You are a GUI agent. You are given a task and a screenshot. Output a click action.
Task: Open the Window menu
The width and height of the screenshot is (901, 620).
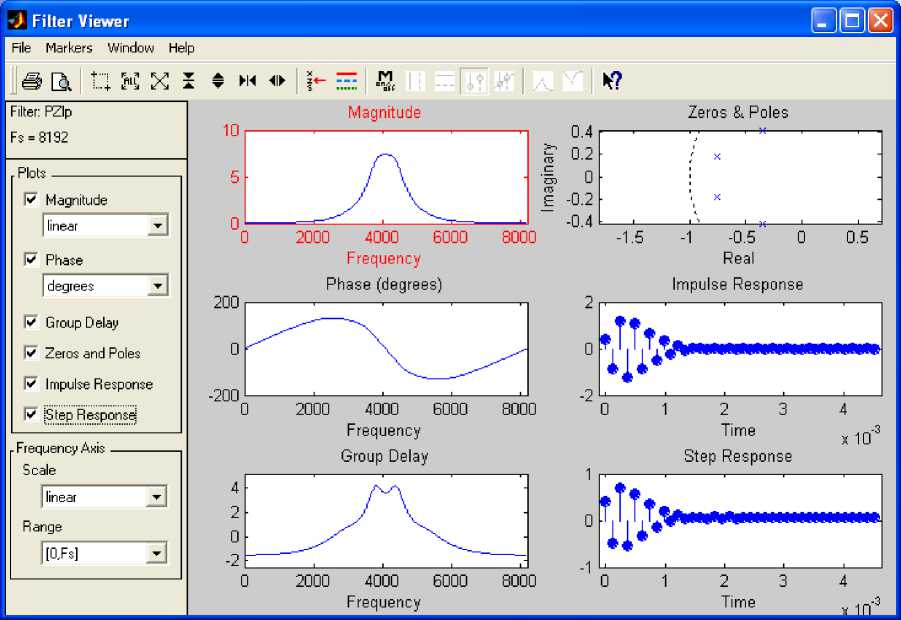(131, 48)
